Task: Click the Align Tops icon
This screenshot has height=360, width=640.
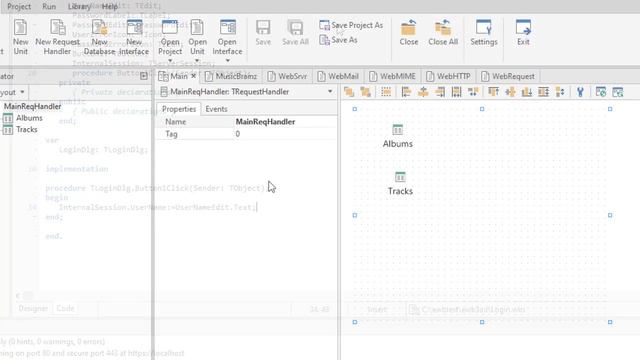Action: pos(493,92)
